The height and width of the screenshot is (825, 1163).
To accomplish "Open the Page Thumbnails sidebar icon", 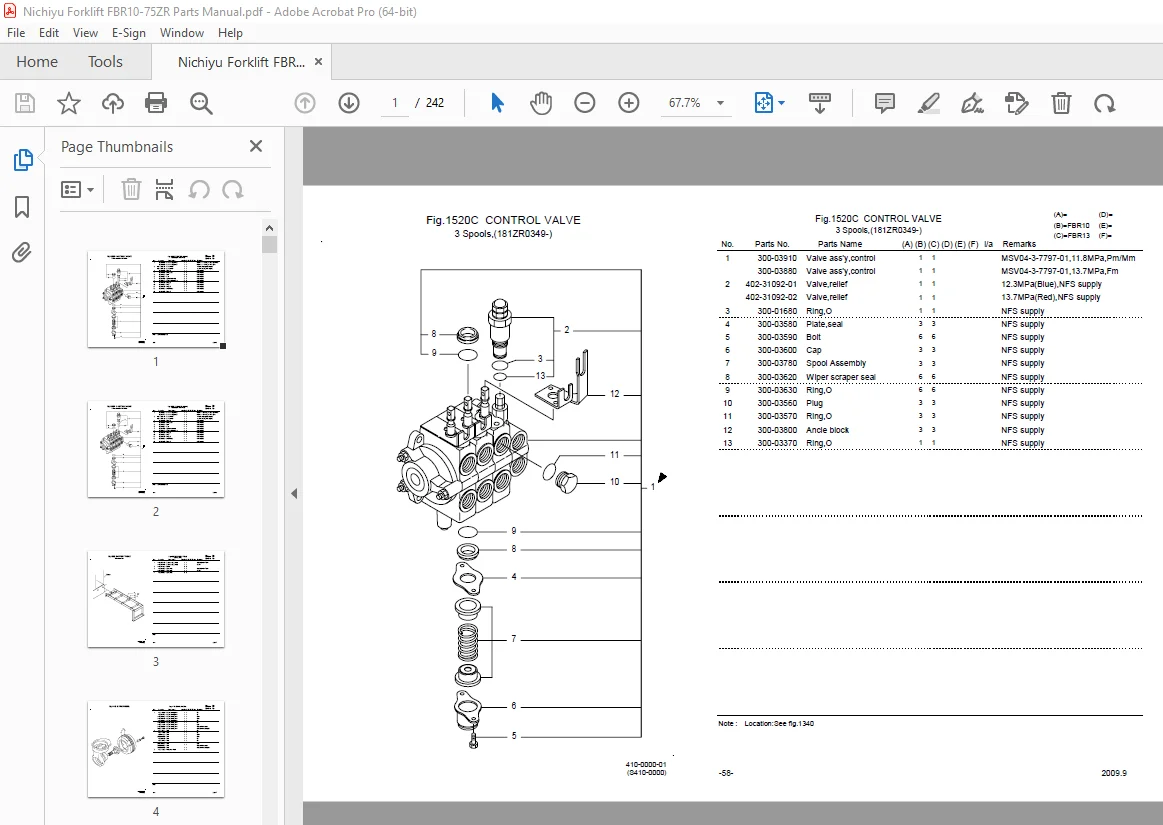I will (23, 160).
